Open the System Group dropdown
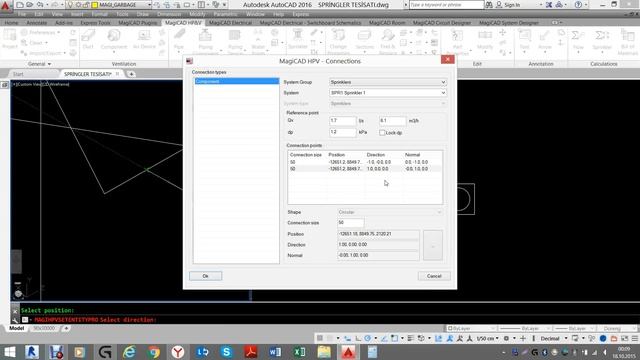This screenshot has width=640, height=360. pos(388,82)
